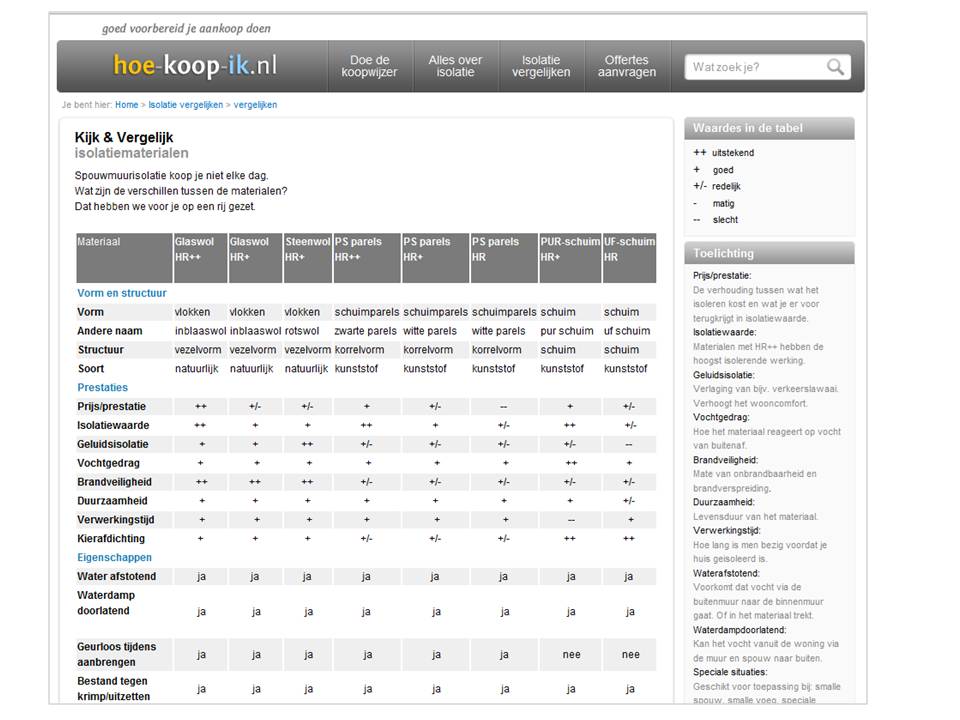Click the 'nee' value under PUR-schuim HR+
960x720 pixels.
pos(571,654)
